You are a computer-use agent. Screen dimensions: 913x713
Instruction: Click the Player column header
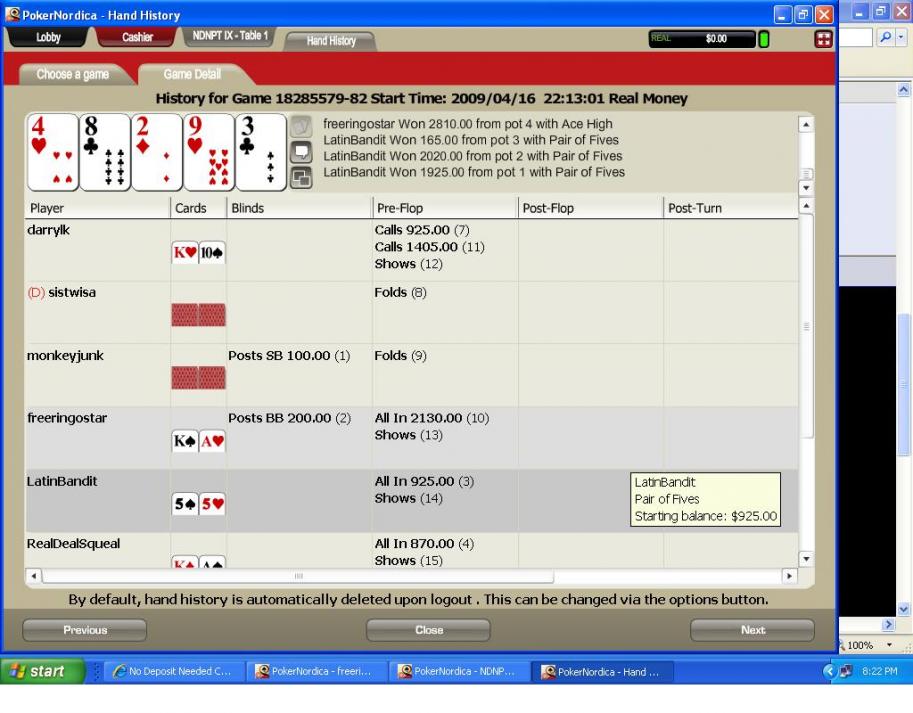[98, 208]
